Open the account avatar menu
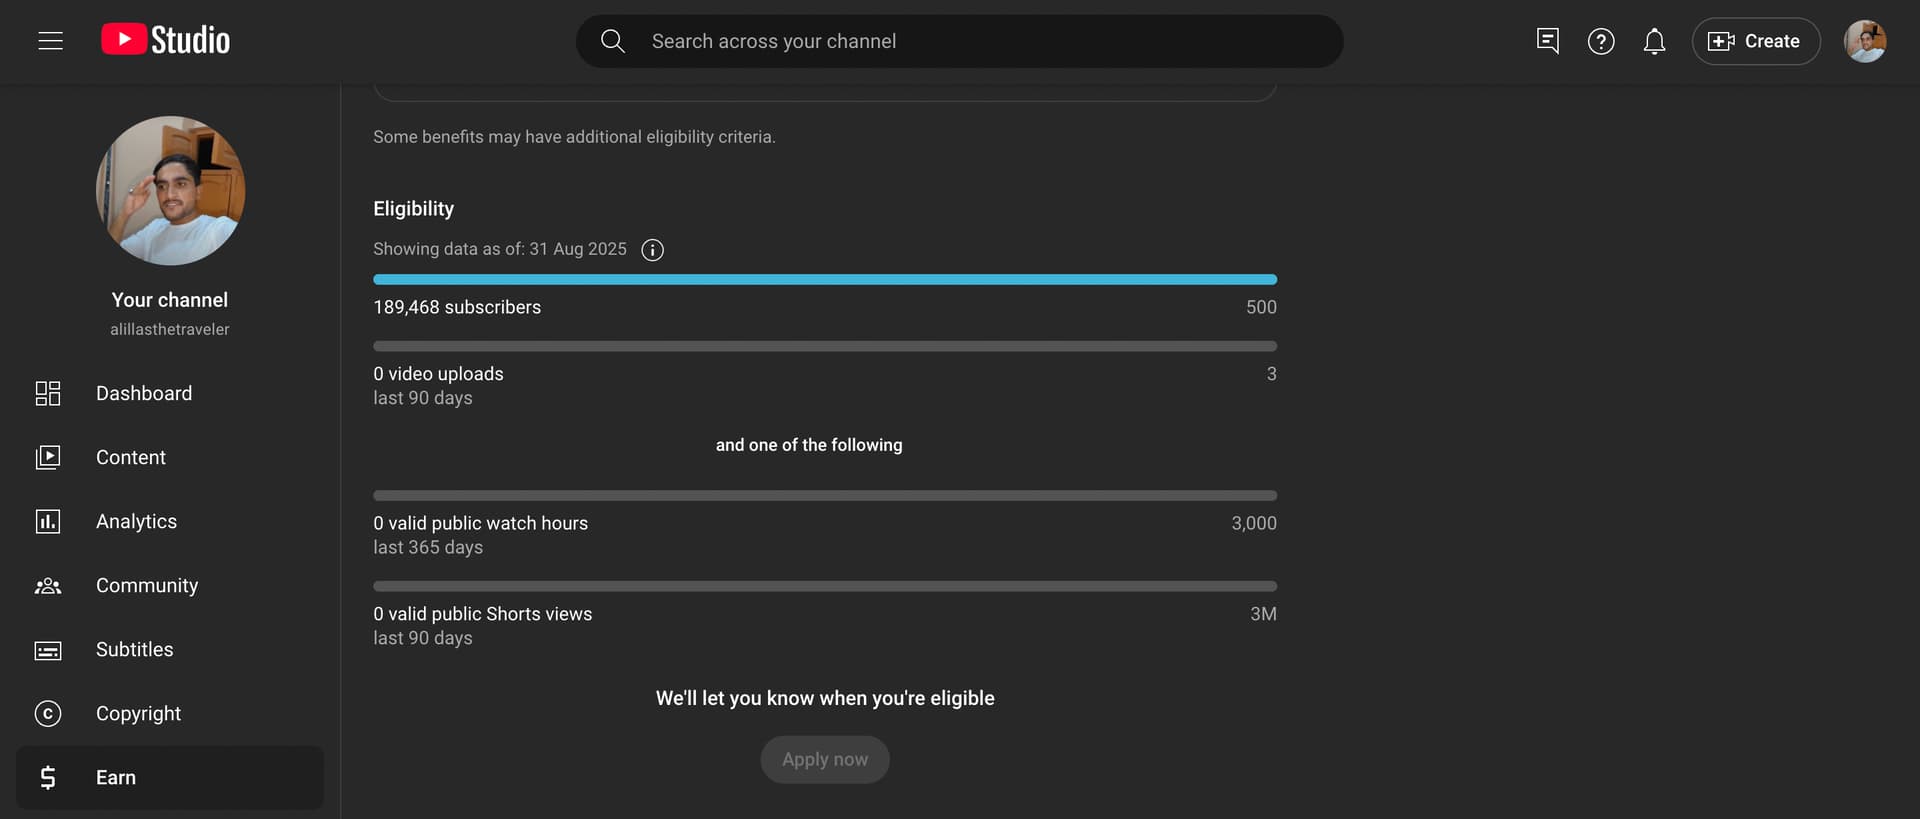 (x=1864, y=41)
